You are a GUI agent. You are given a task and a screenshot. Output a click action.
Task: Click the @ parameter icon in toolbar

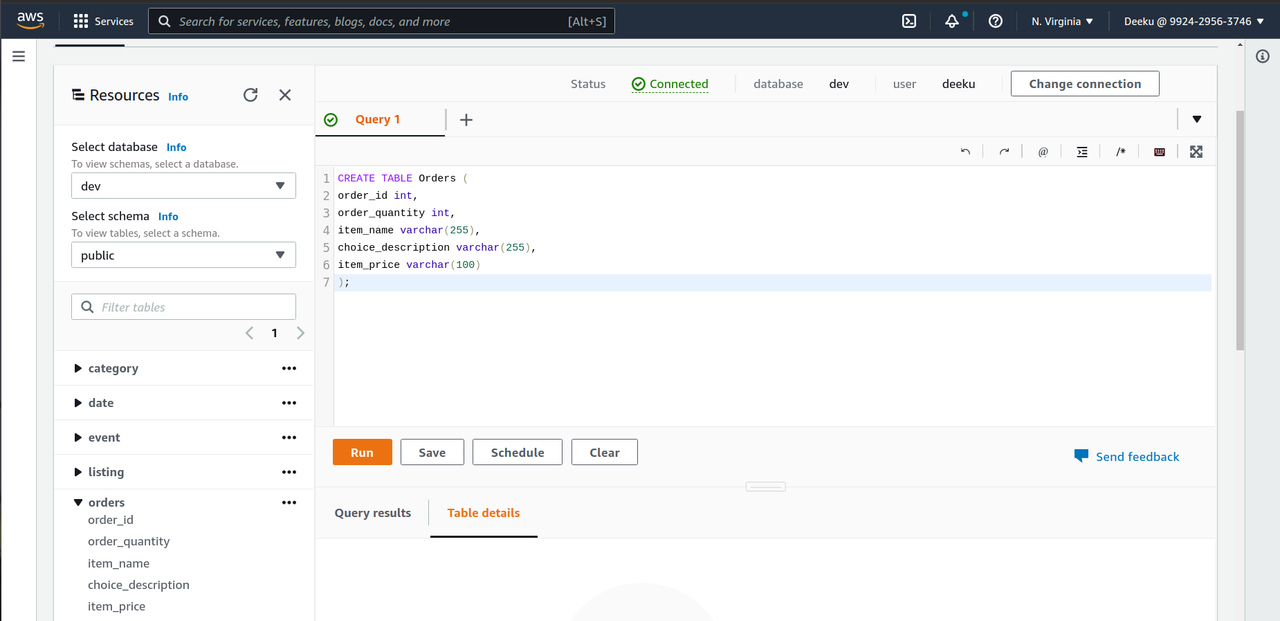1043,152
